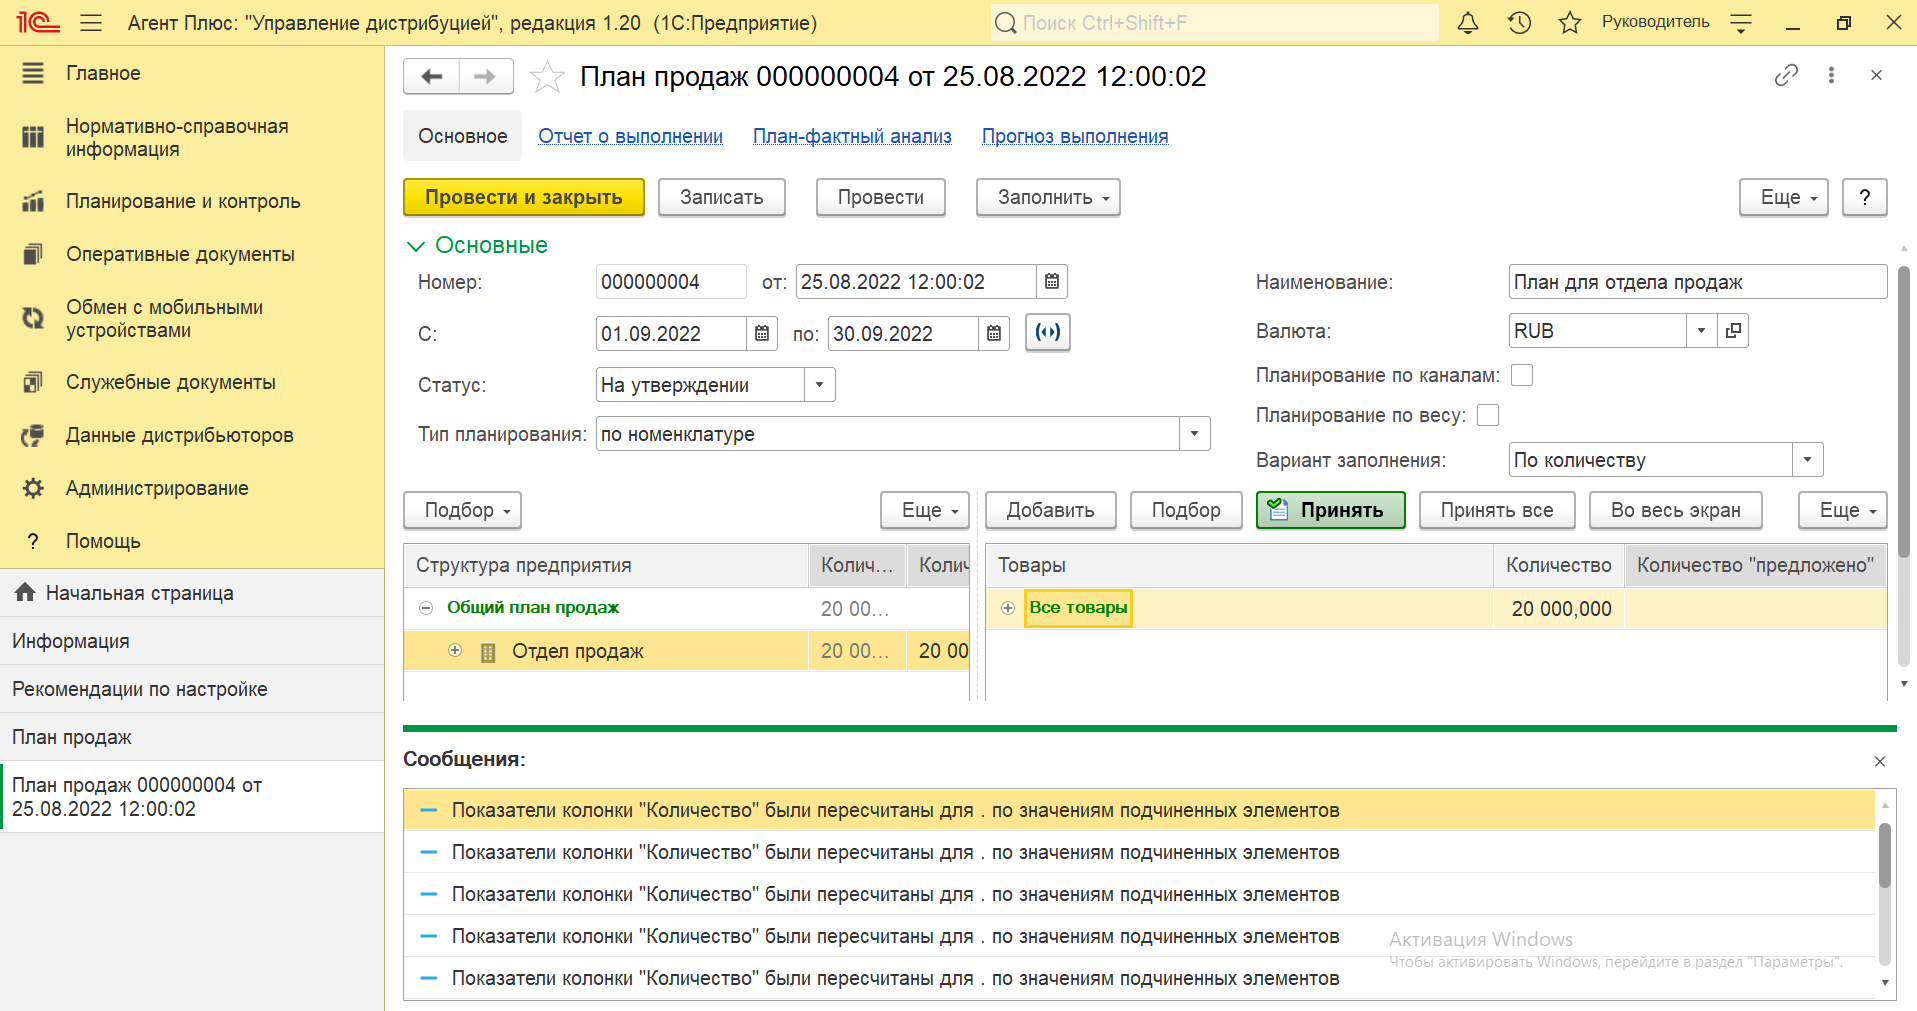The image size is (1917, 1011).
Task: Click into the Наименование text field
Action: coord(1696,282)
